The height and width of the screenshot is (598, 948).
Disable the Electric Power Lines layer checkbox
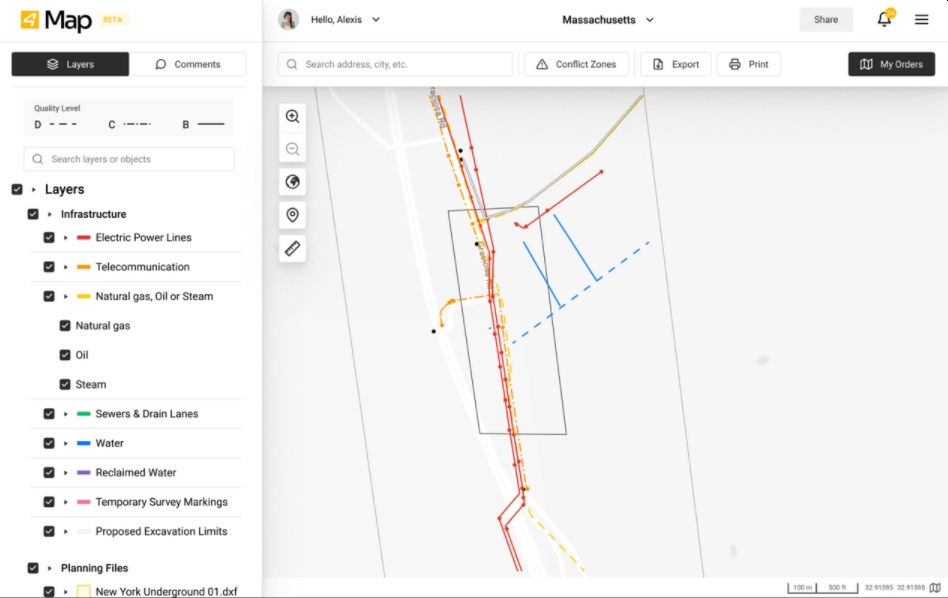click(x=49, y=238)
